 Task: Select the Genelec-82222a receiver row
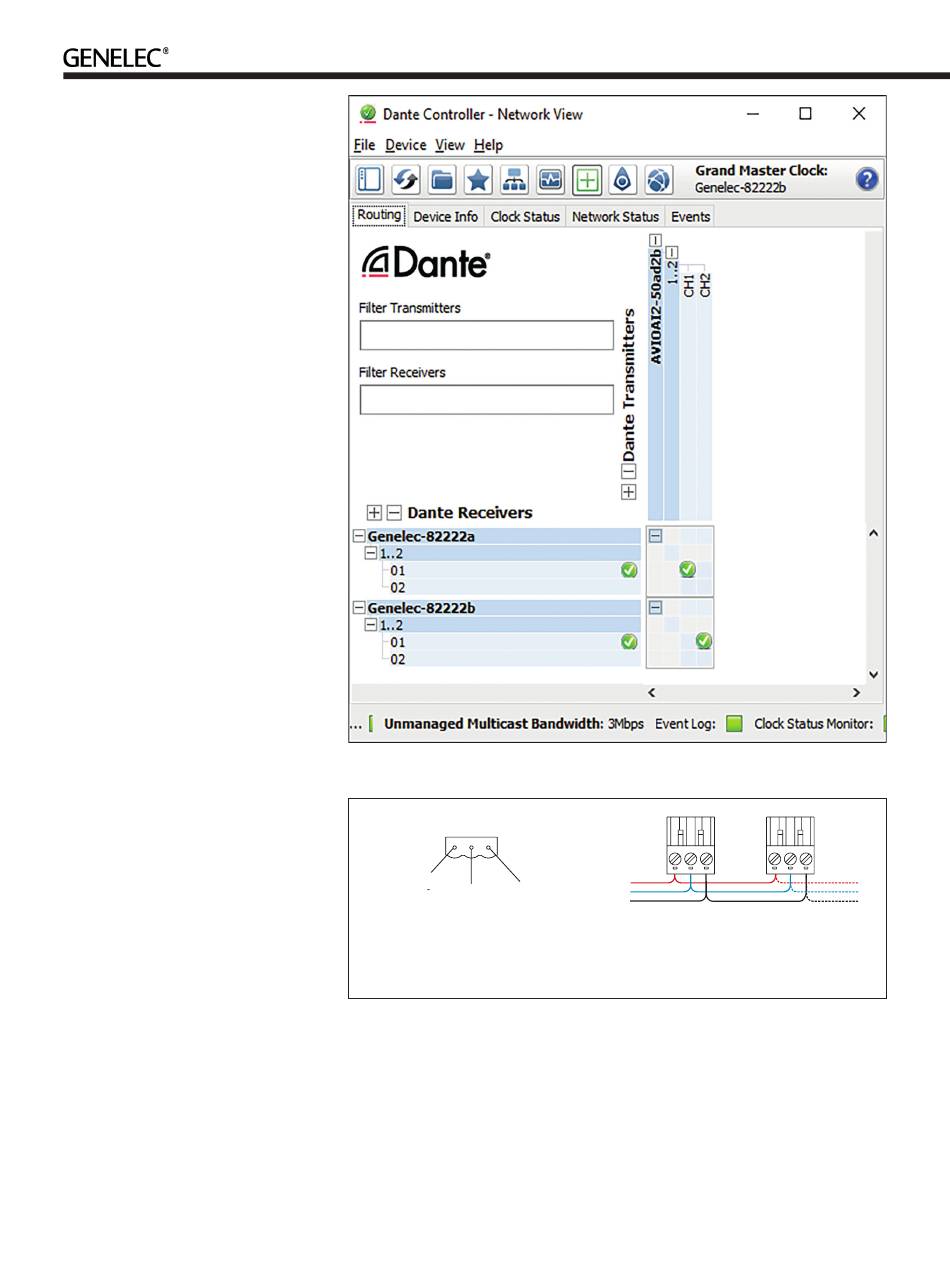[x=497, y=536]
